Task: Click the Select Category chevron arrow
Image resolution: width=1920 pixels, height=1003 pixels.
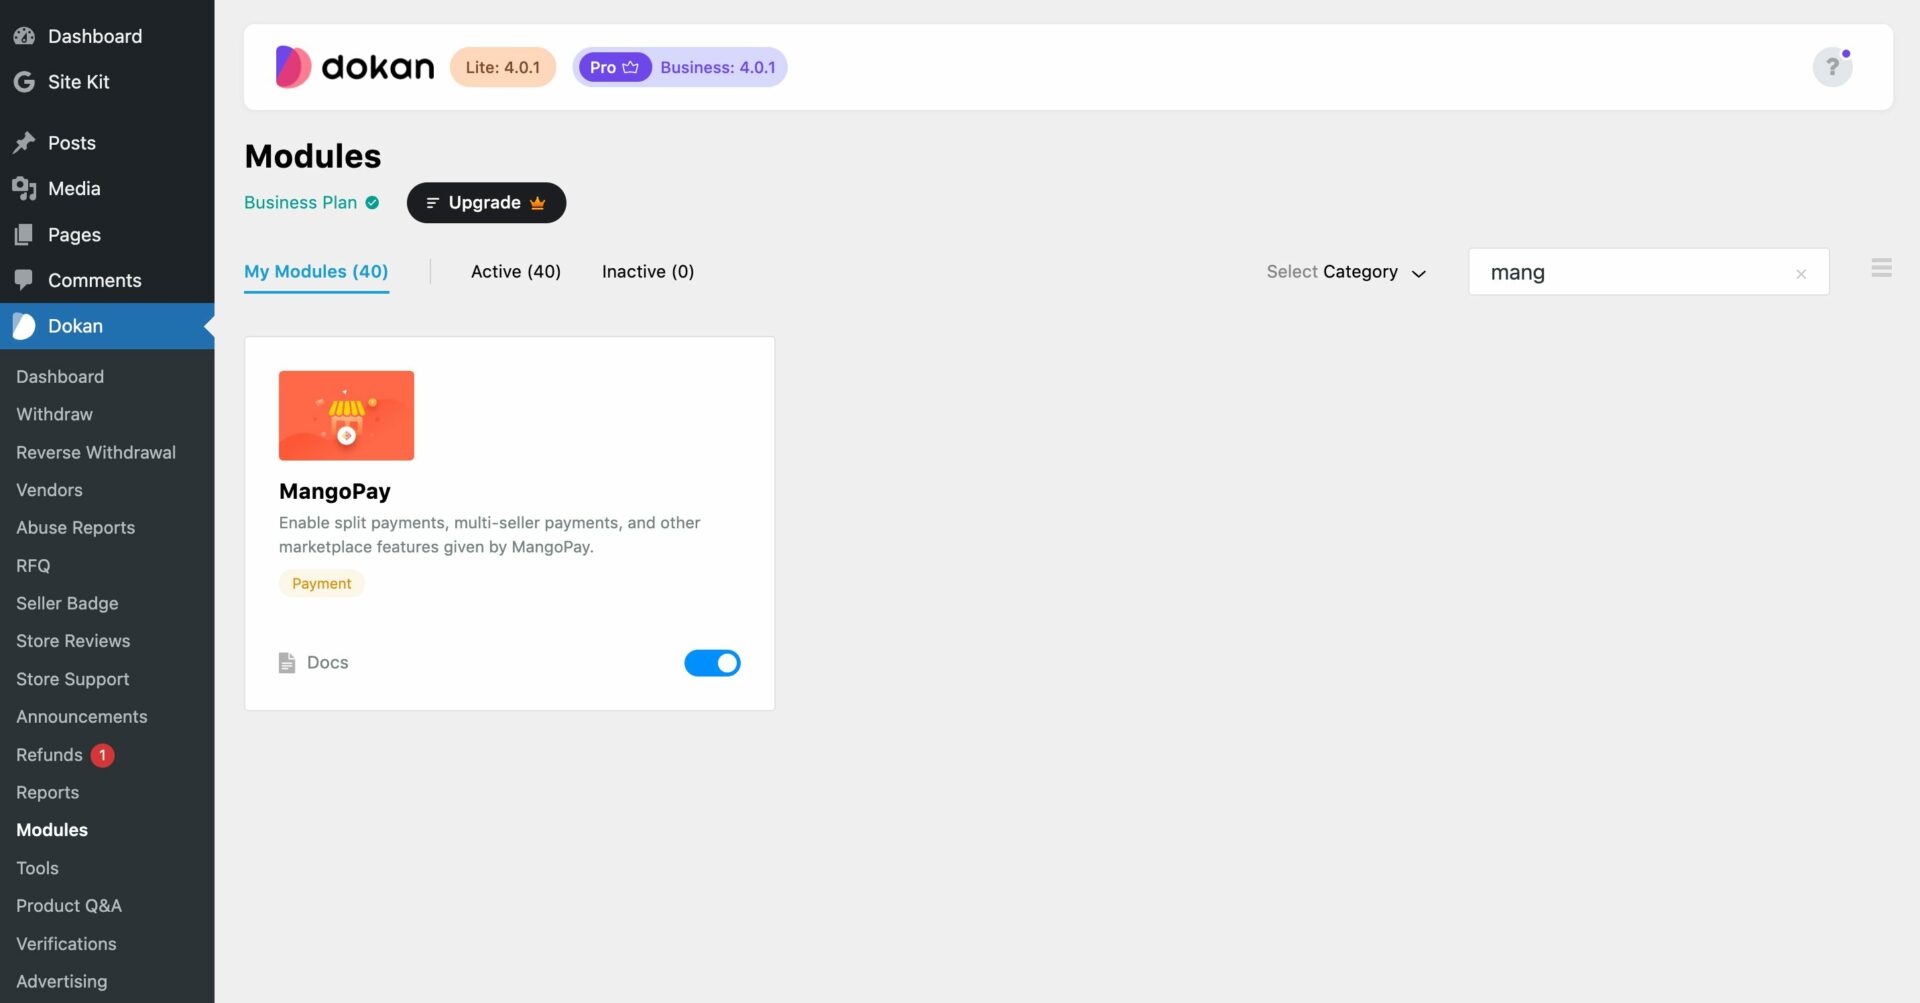Action: tap(1418, 273)
